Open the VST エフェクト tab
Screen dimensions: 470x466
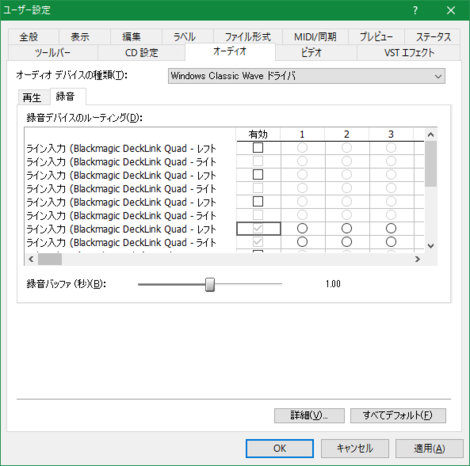point(409,53)
